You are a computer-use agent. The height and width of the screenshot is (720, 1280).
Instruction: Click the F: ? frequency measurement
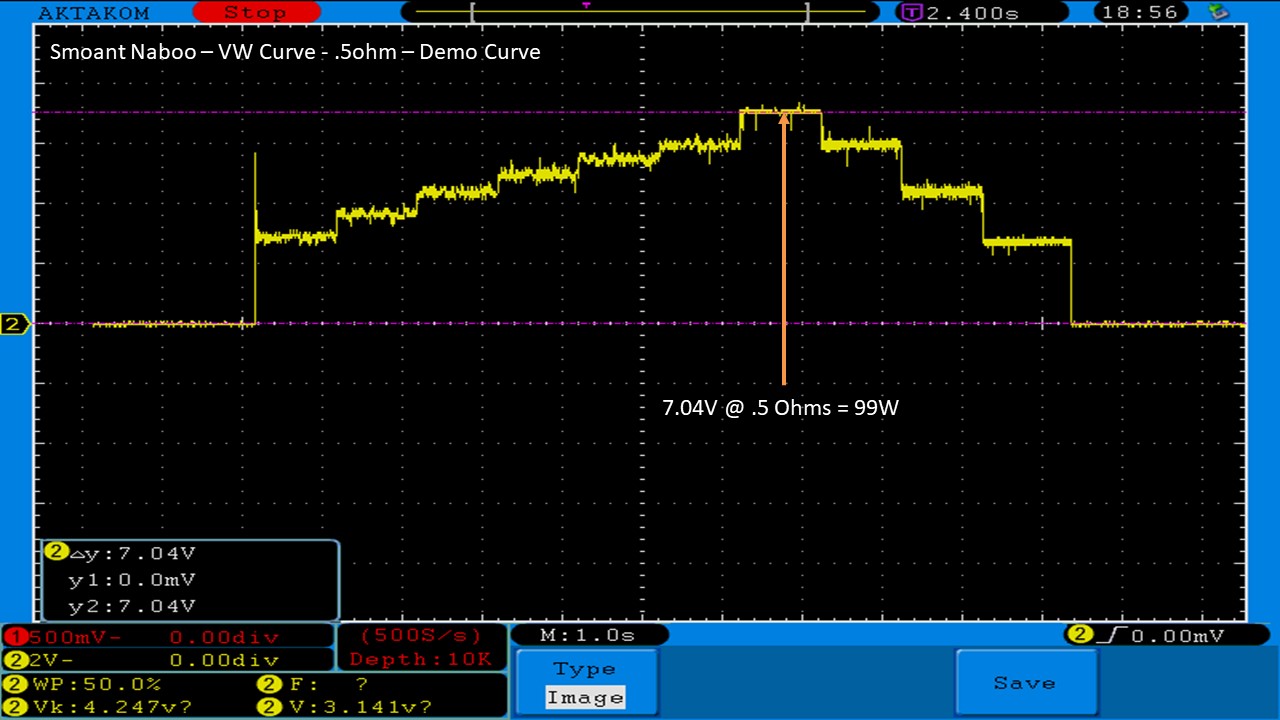coord(328,685)
